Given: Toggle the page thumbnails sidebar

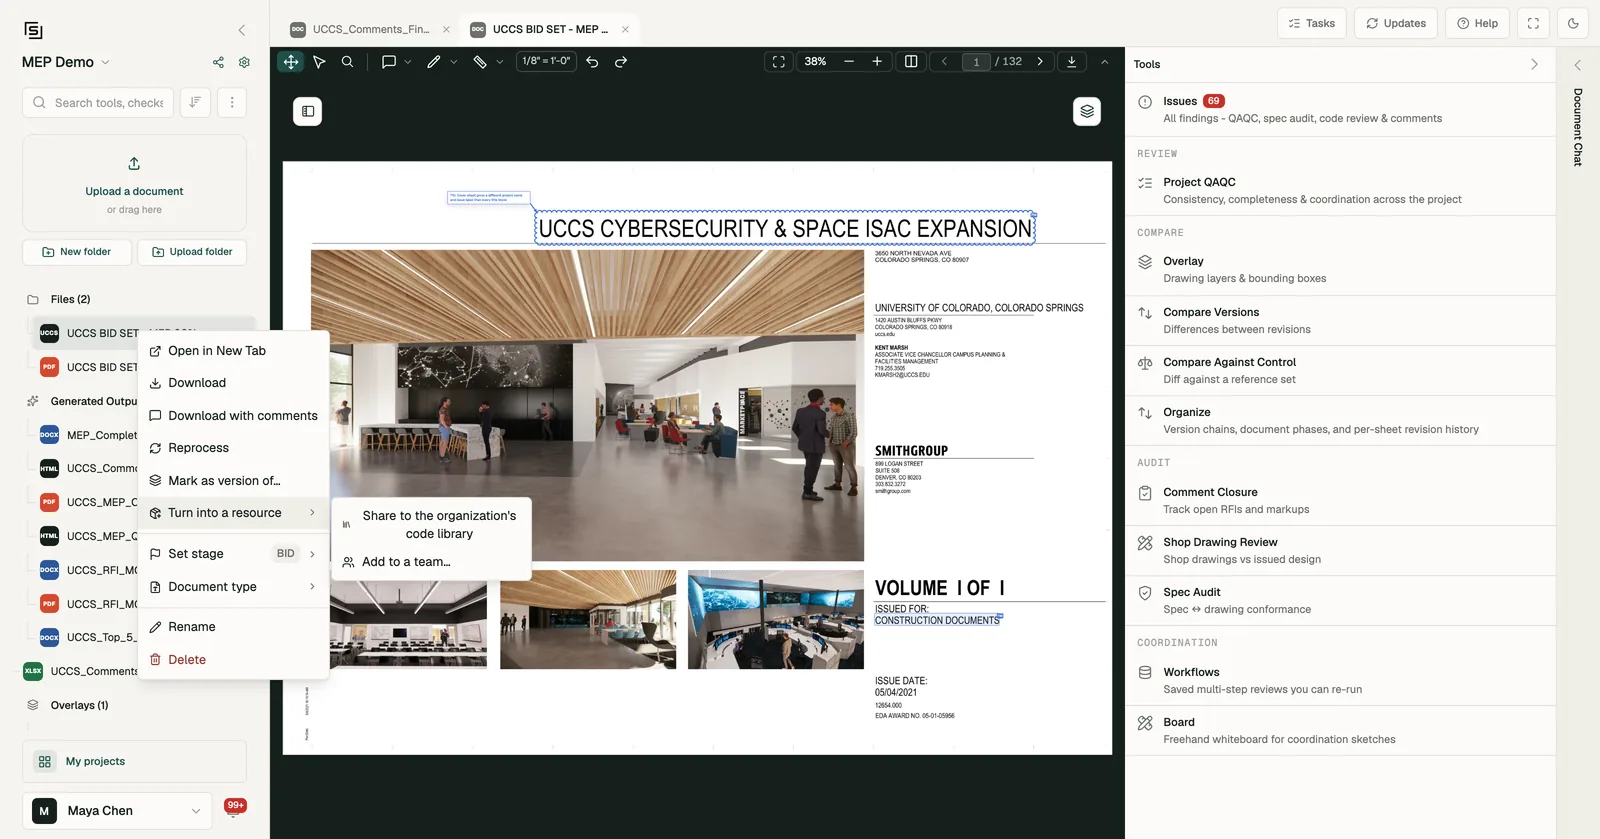Looking at the screenshot, I should pyautogui.click(x=308, y=111).
